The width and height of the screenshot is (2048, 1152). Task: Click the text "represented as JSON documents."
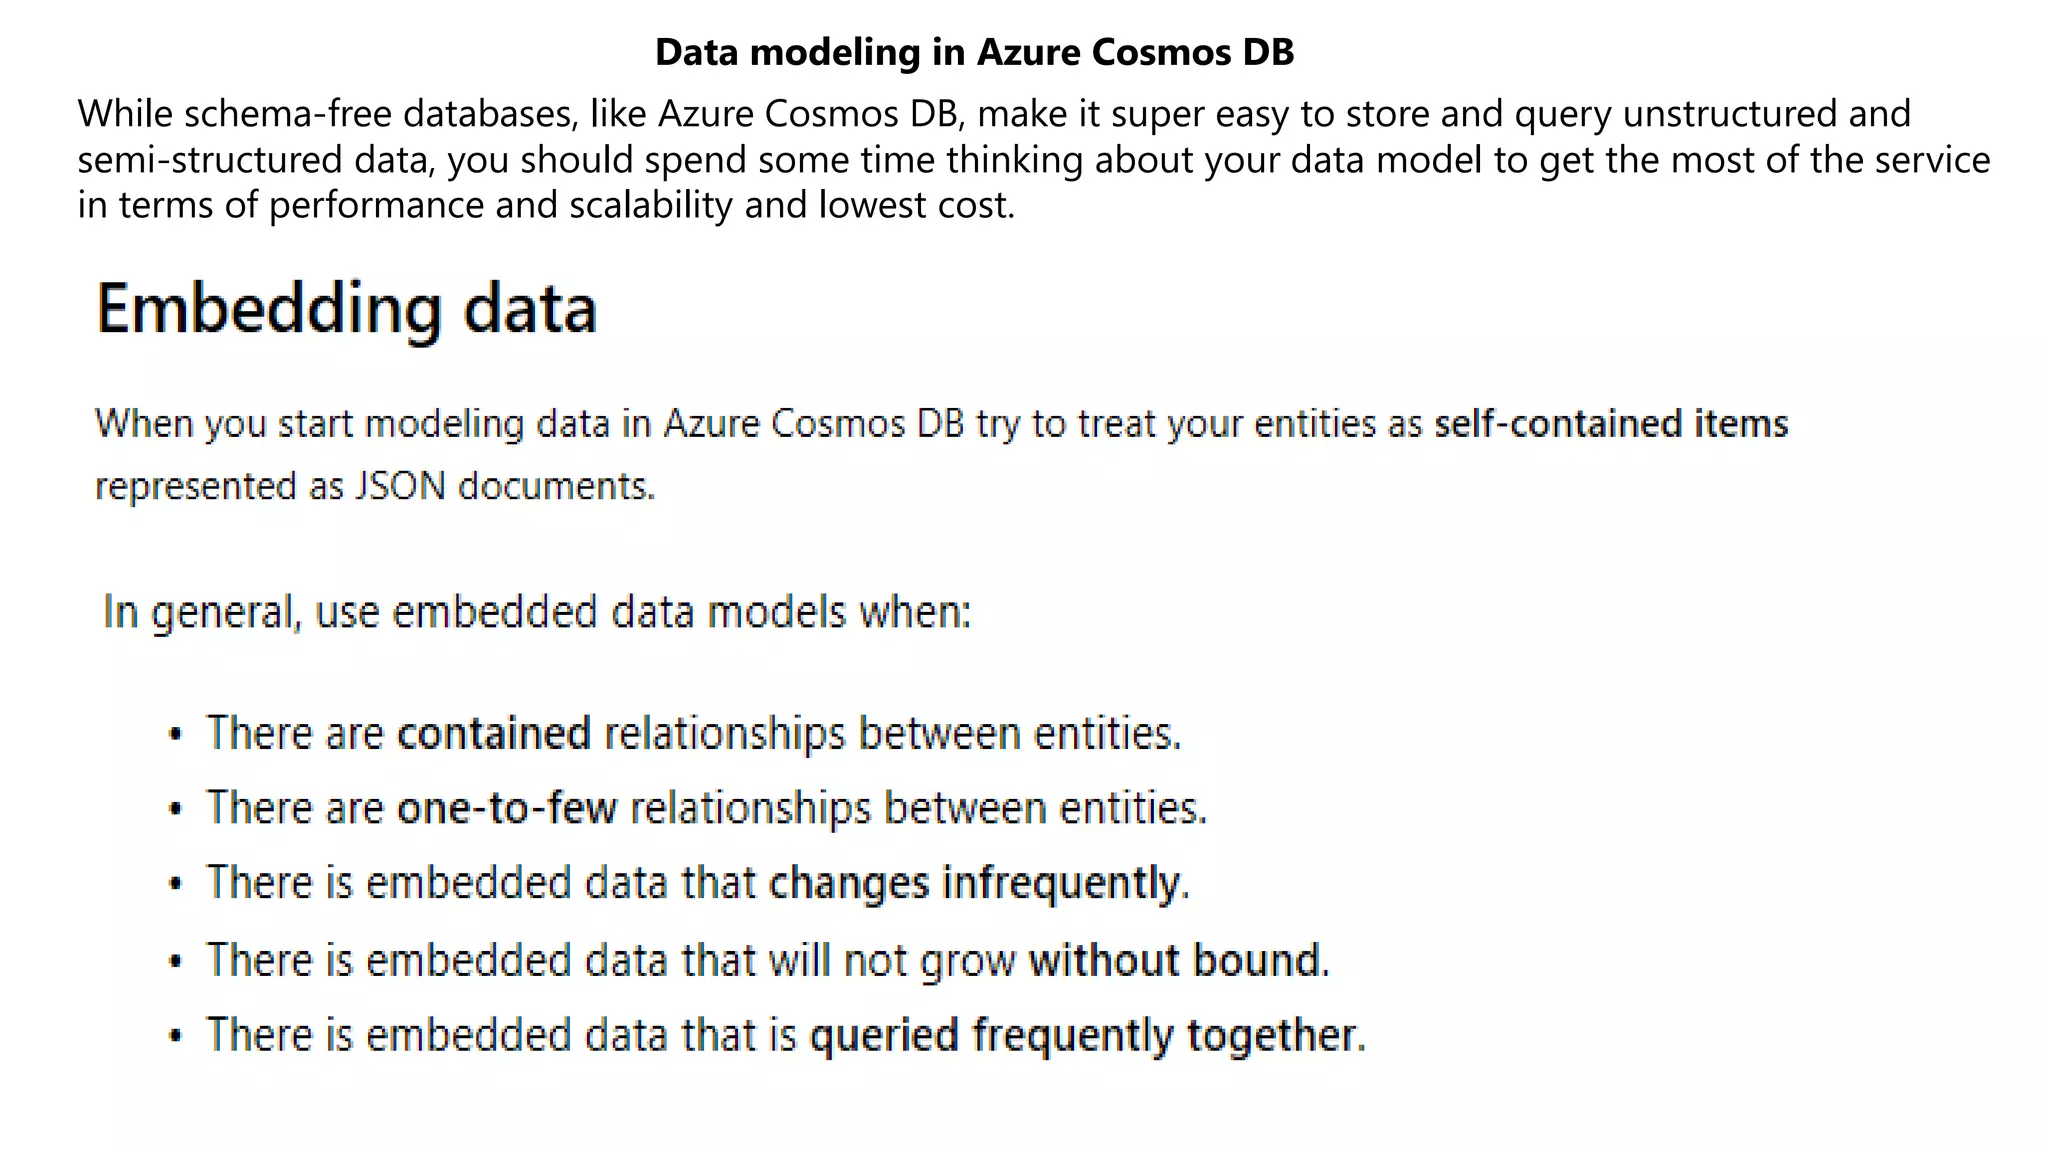point(375,486)
